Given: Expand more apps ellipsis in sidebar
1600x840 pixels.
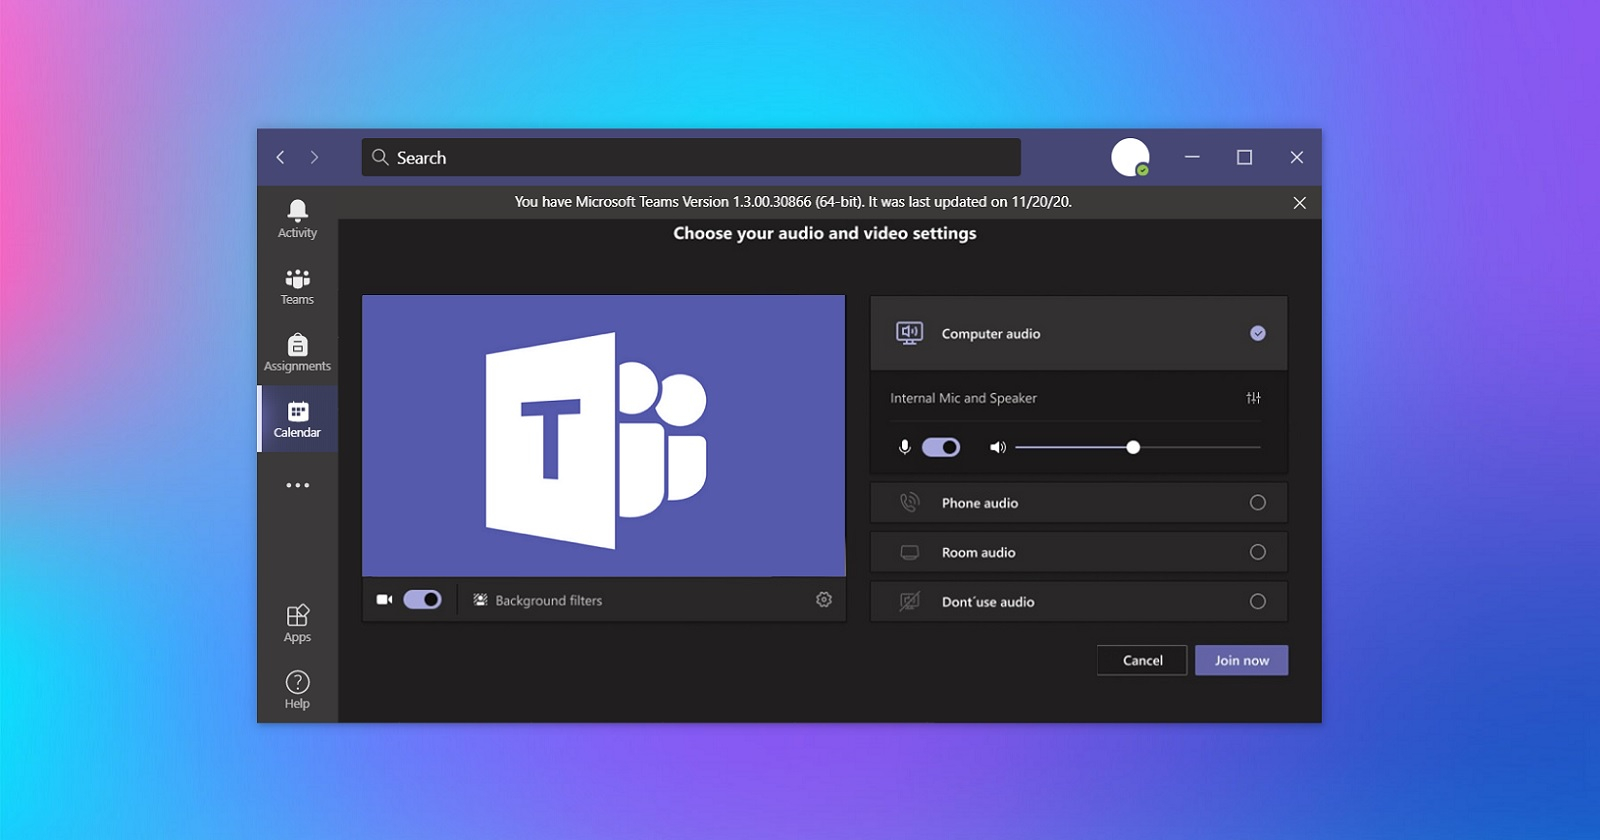Looking at the screenshot, I should click(x=297, y=485).
